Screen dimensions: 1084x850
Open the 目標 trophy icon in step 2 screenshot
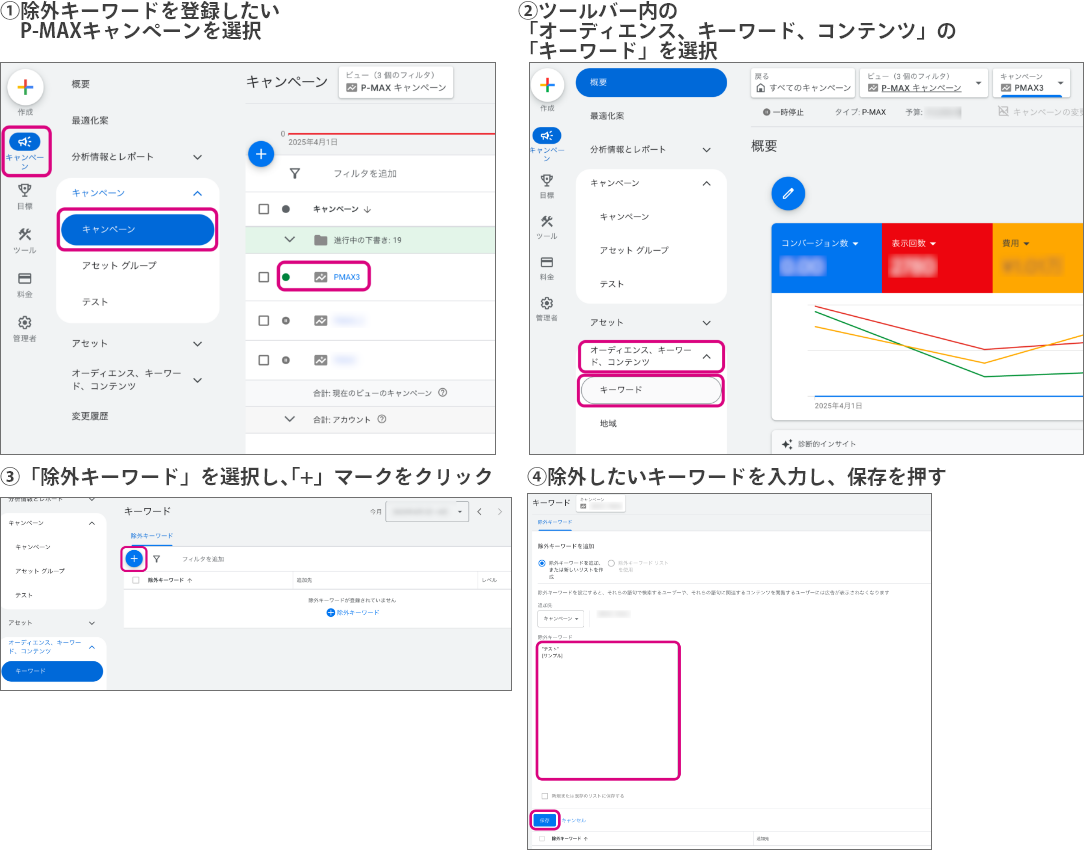547,180
